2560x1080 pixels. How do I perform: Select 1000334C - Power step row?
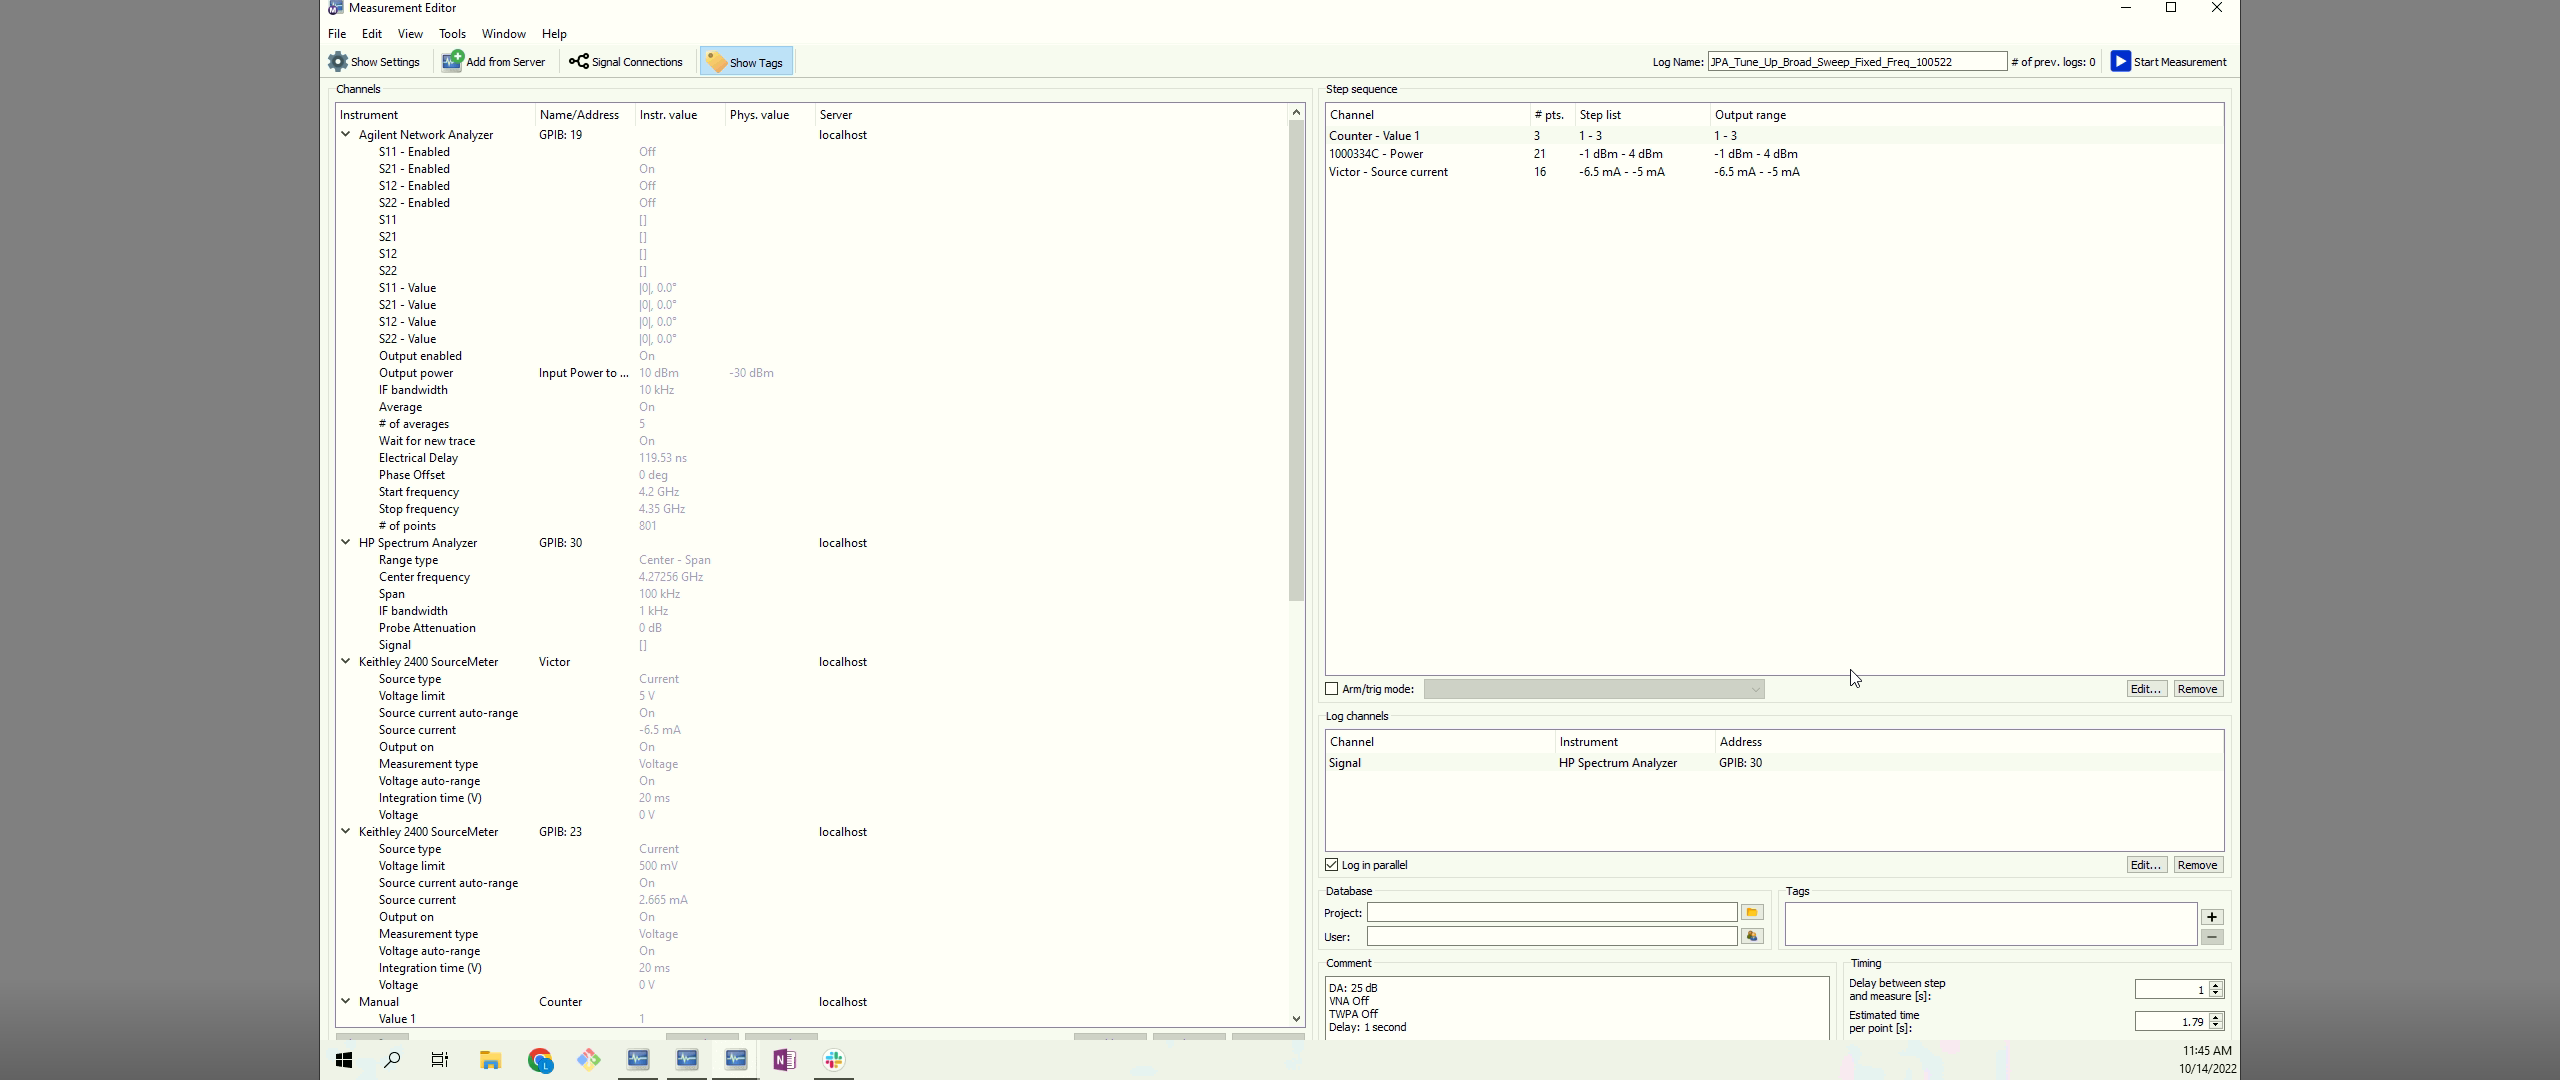1774,154
